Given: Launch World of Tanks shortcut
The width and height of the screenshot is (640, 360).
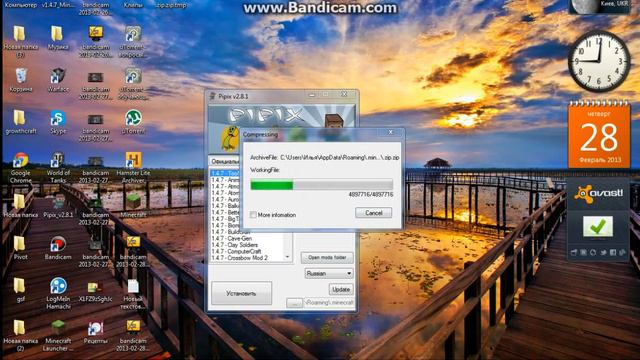Looking at the screenshot, I should click(58, 167).
